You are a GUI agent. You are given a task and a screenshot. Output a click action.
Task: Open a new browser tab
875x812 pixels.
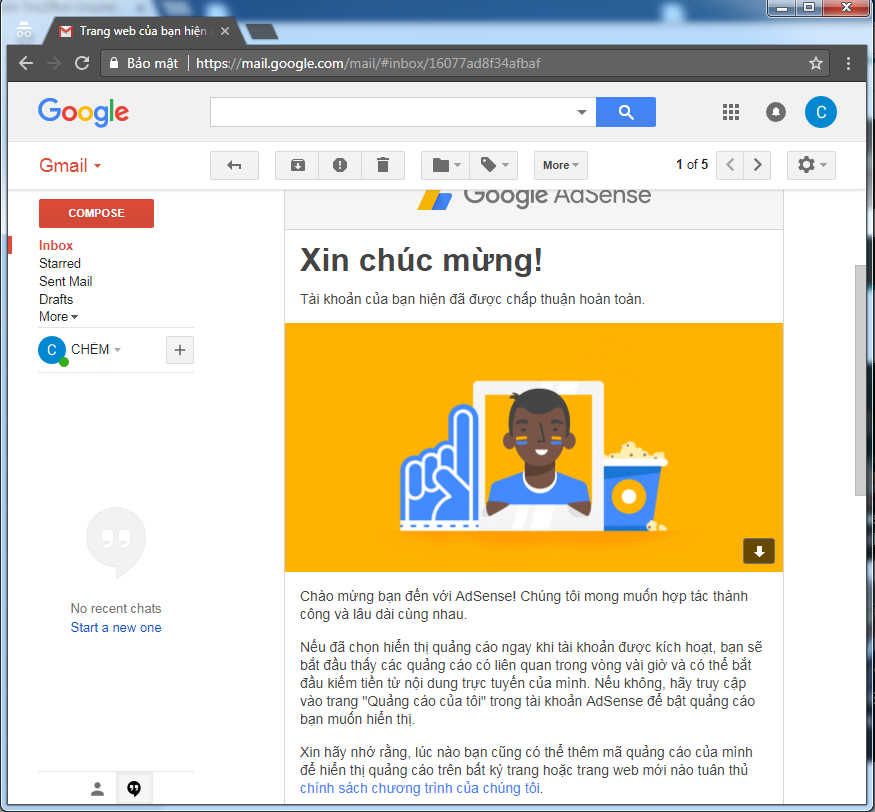coord(261,31)
